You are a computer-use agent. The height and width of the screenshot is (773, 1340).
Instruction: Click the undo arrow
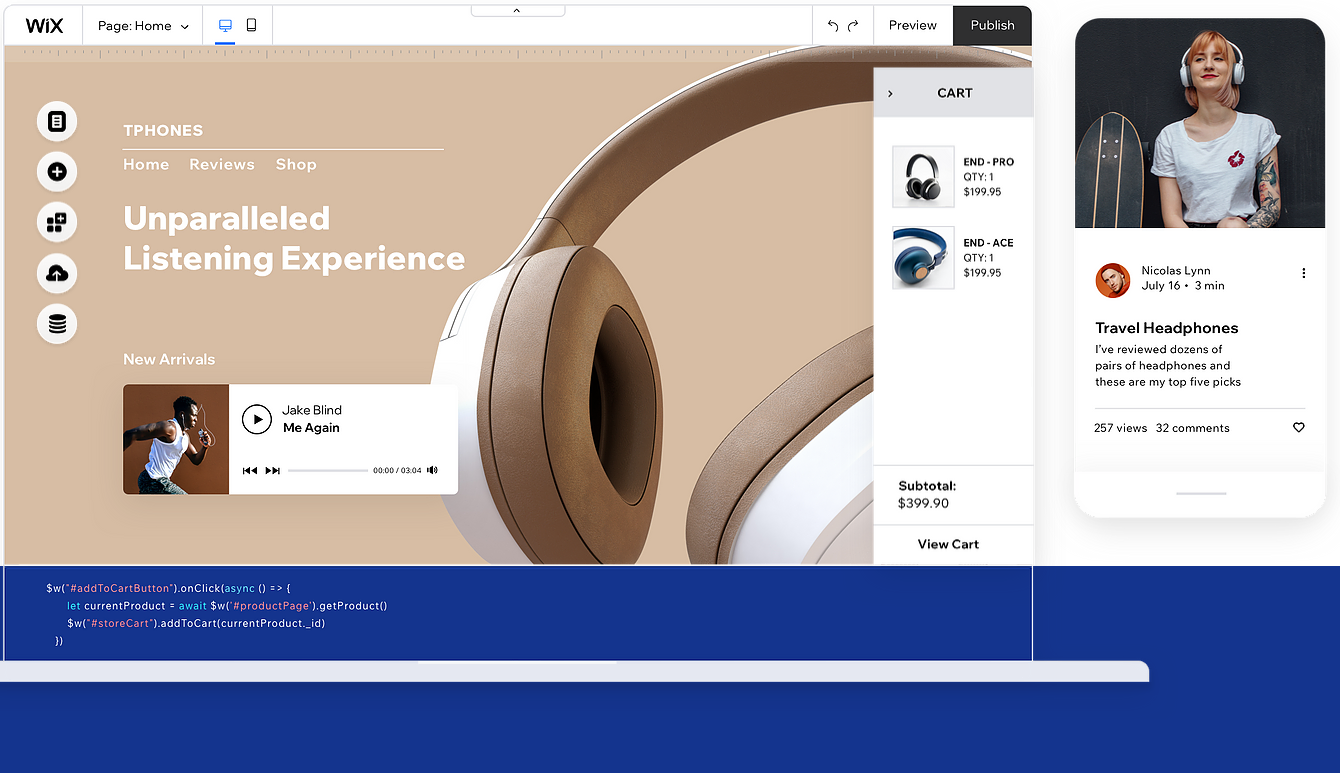833,26
